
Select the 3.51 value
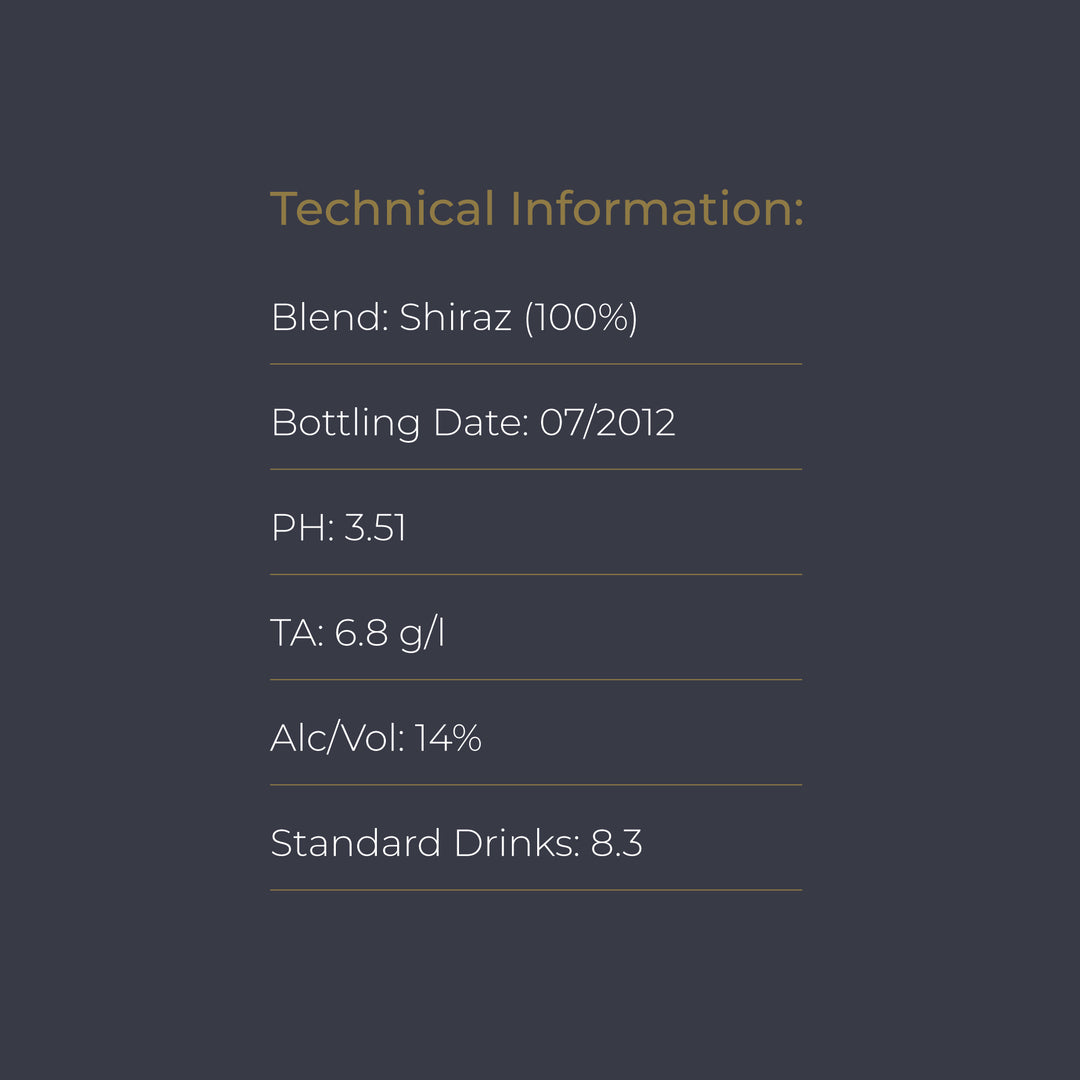[375, 528]
